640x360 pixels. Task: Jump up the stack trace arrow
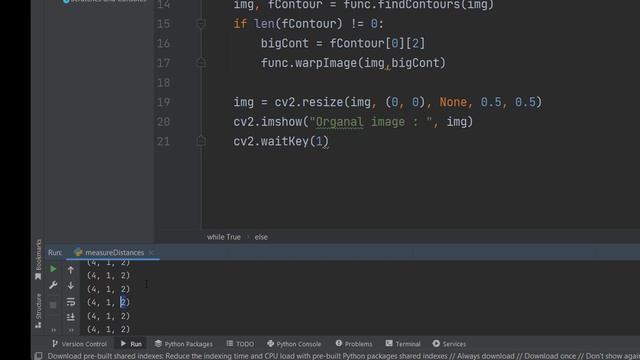pos(71,270)
